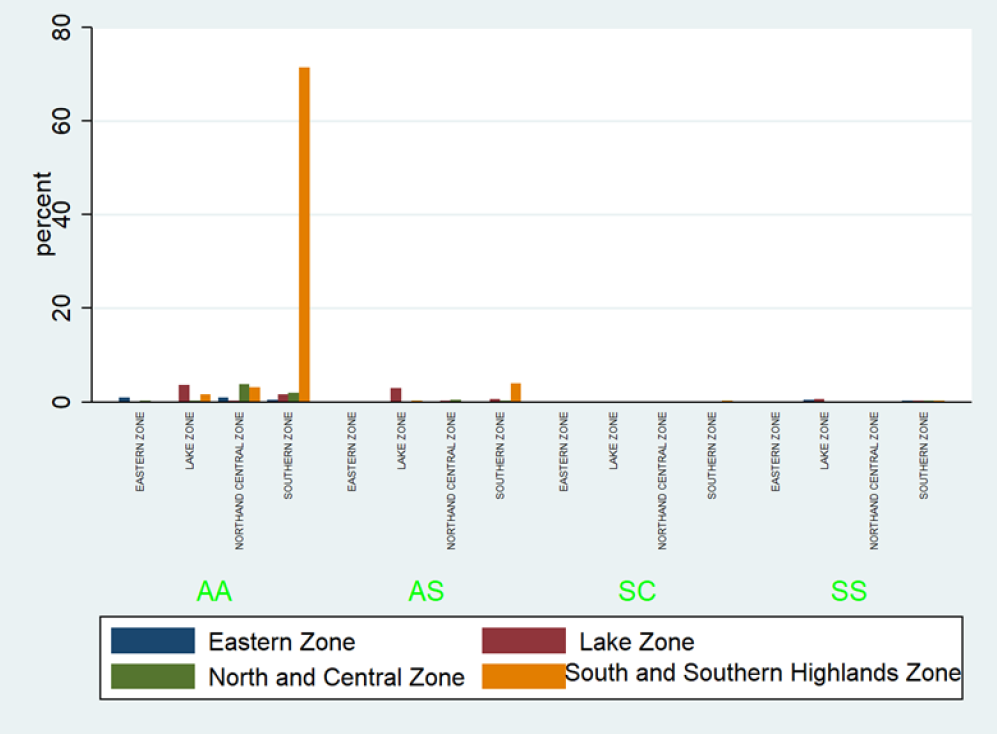This screenshot has height=734, width=997.
Task: Select the green North and Central Zone swatch
Action: tap(153, 676)
